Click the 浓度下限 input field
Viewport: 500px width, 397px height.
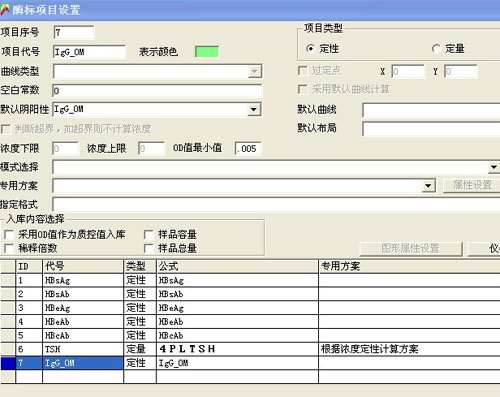[66, 148]
